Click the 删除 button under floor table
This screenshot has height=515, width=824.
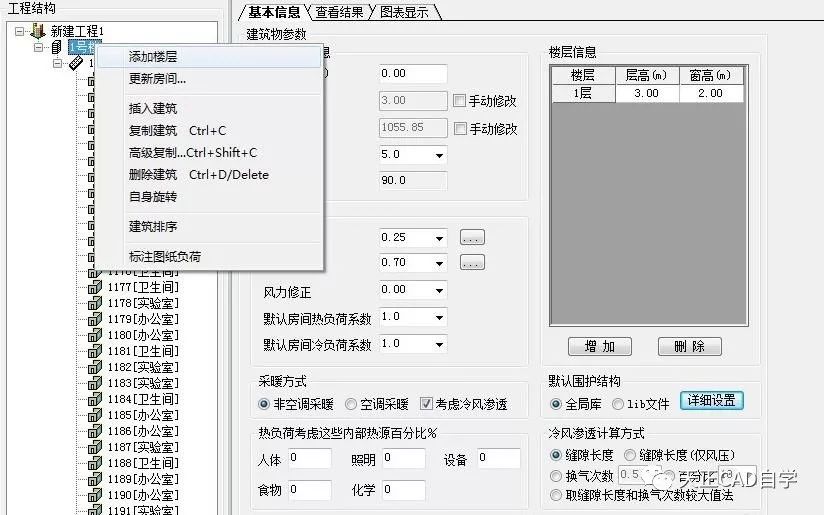pyautogui.click(x=689, y=346)
